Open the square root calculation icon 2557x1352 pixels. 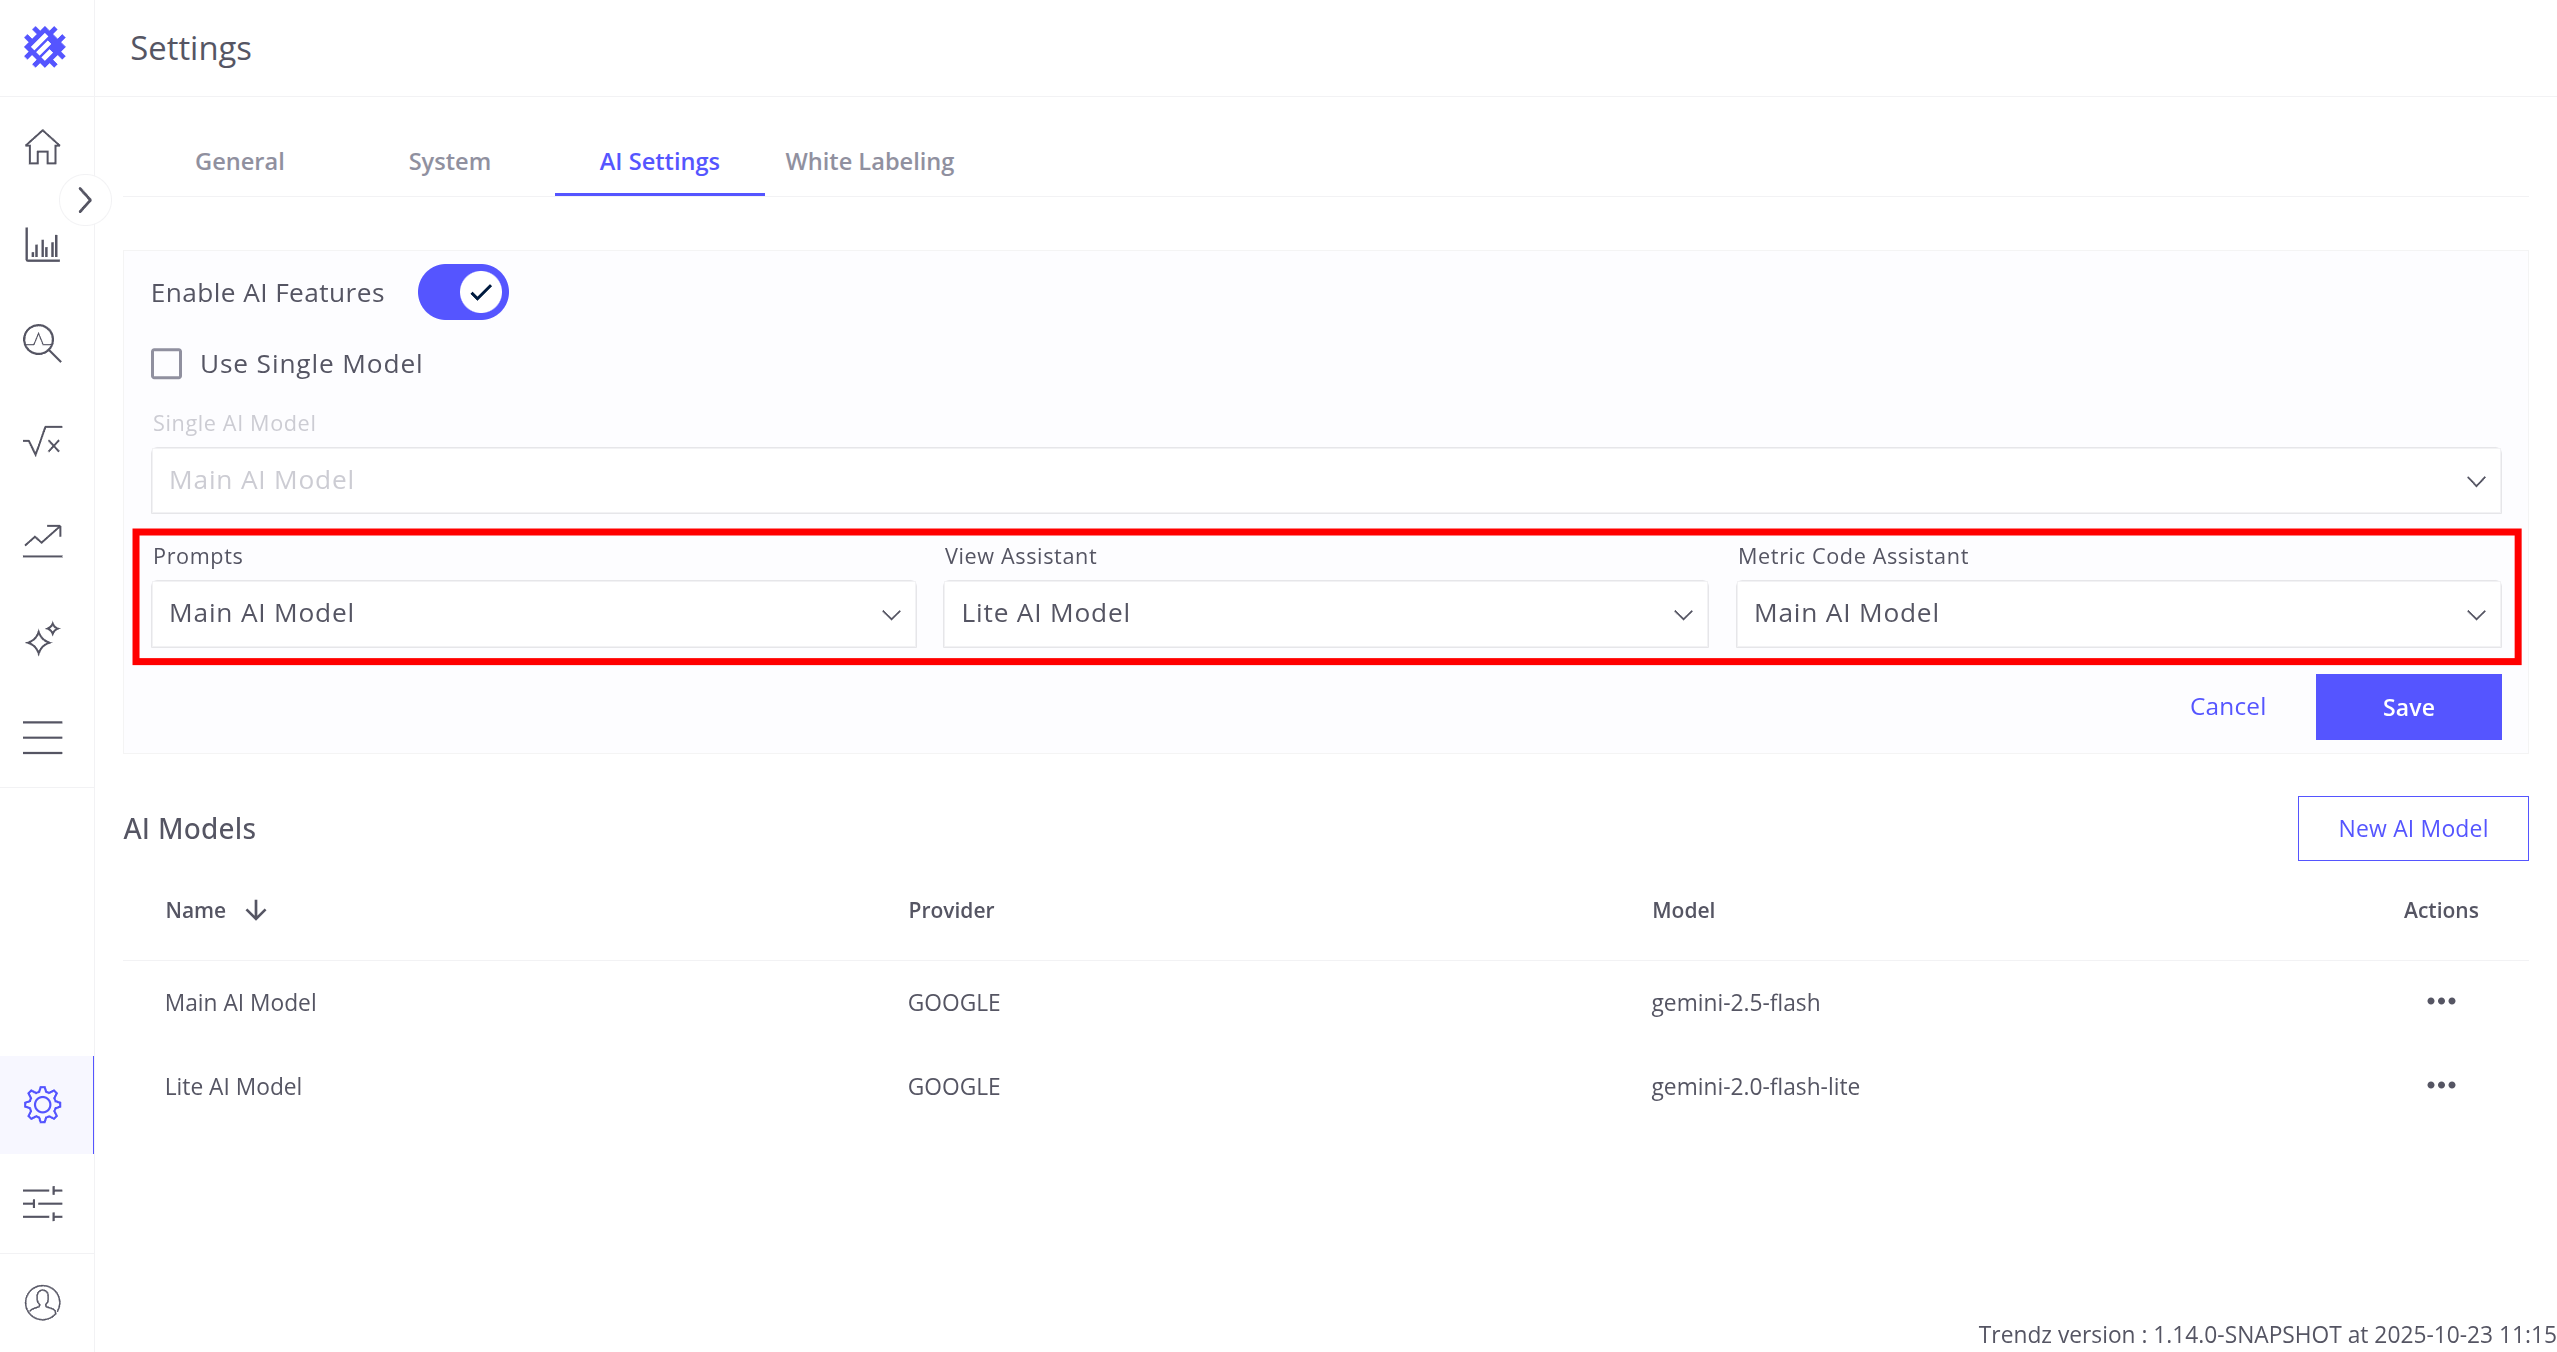pyautogui.click(x=42, y=441)
